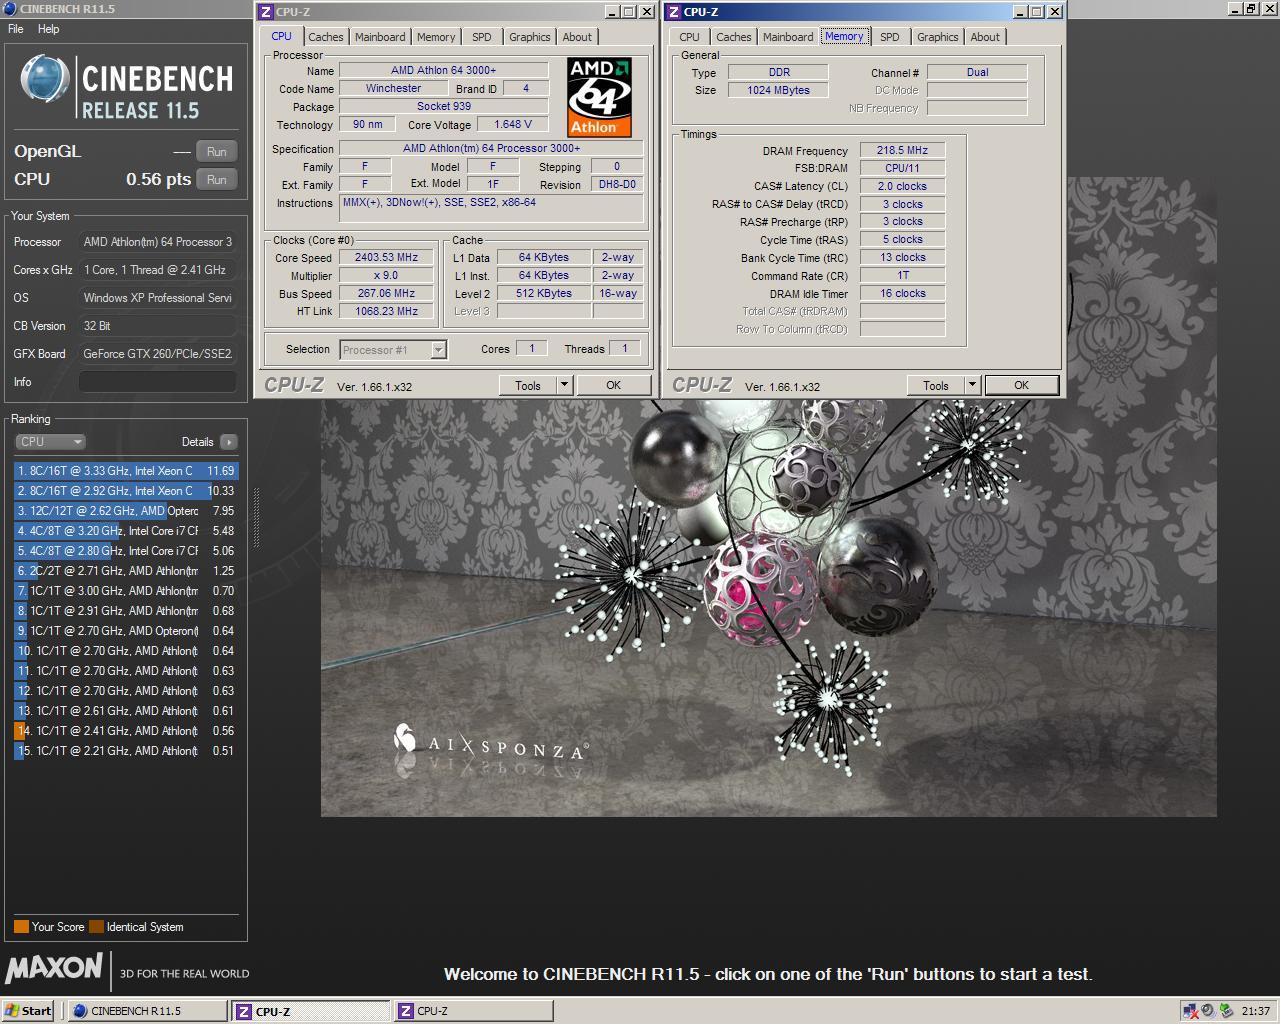Select ranking entry 2 Intel Xeon 10.33
The height and width of the screenshot is (1024, 1280).
126,491
